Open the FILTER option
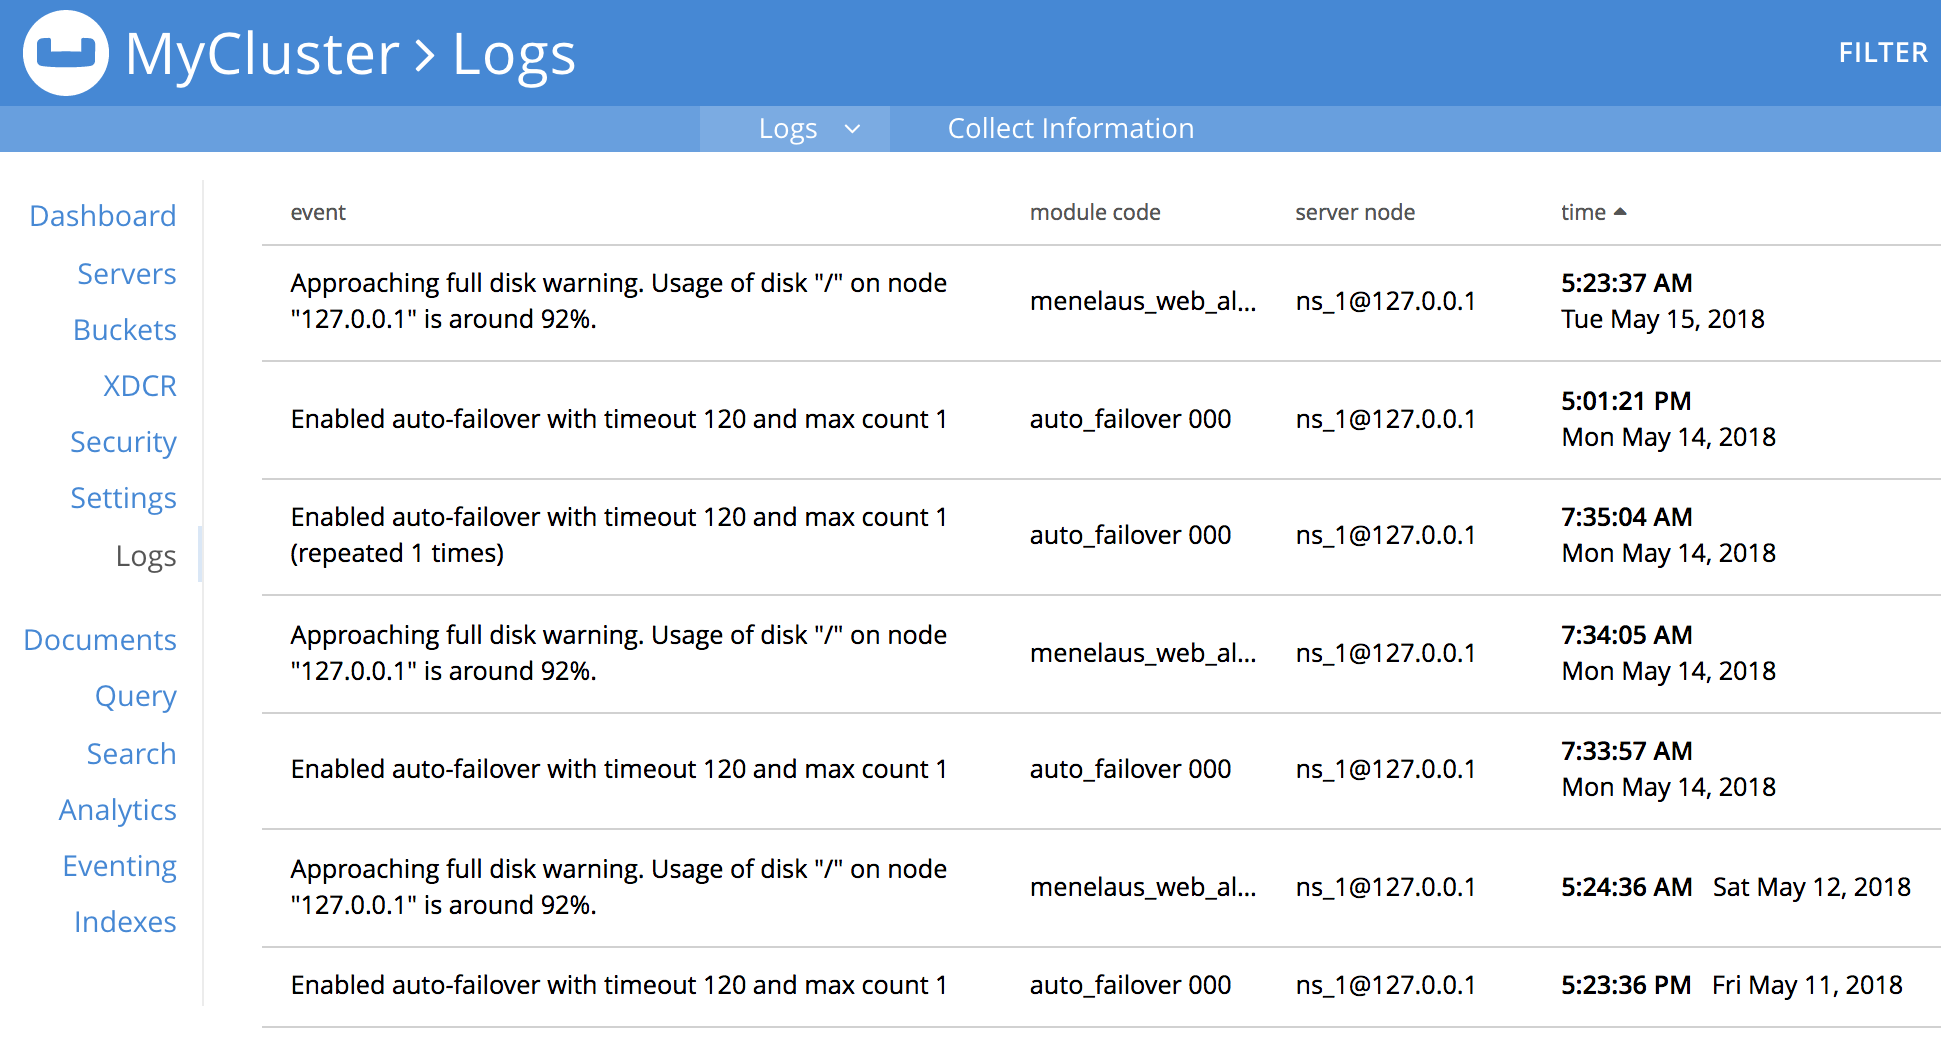 click(1882, 53)
